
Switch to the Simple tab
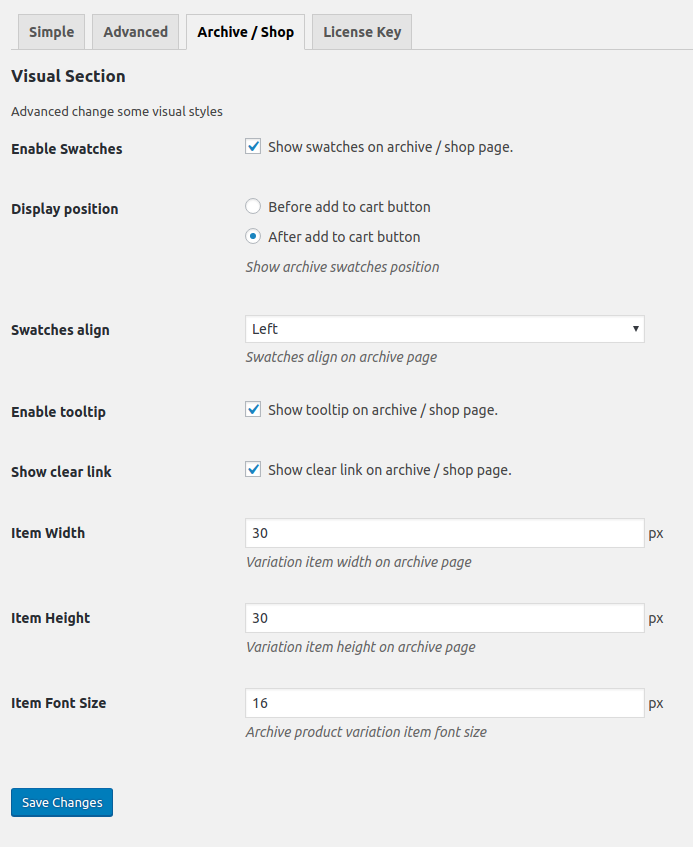[51, 32]
